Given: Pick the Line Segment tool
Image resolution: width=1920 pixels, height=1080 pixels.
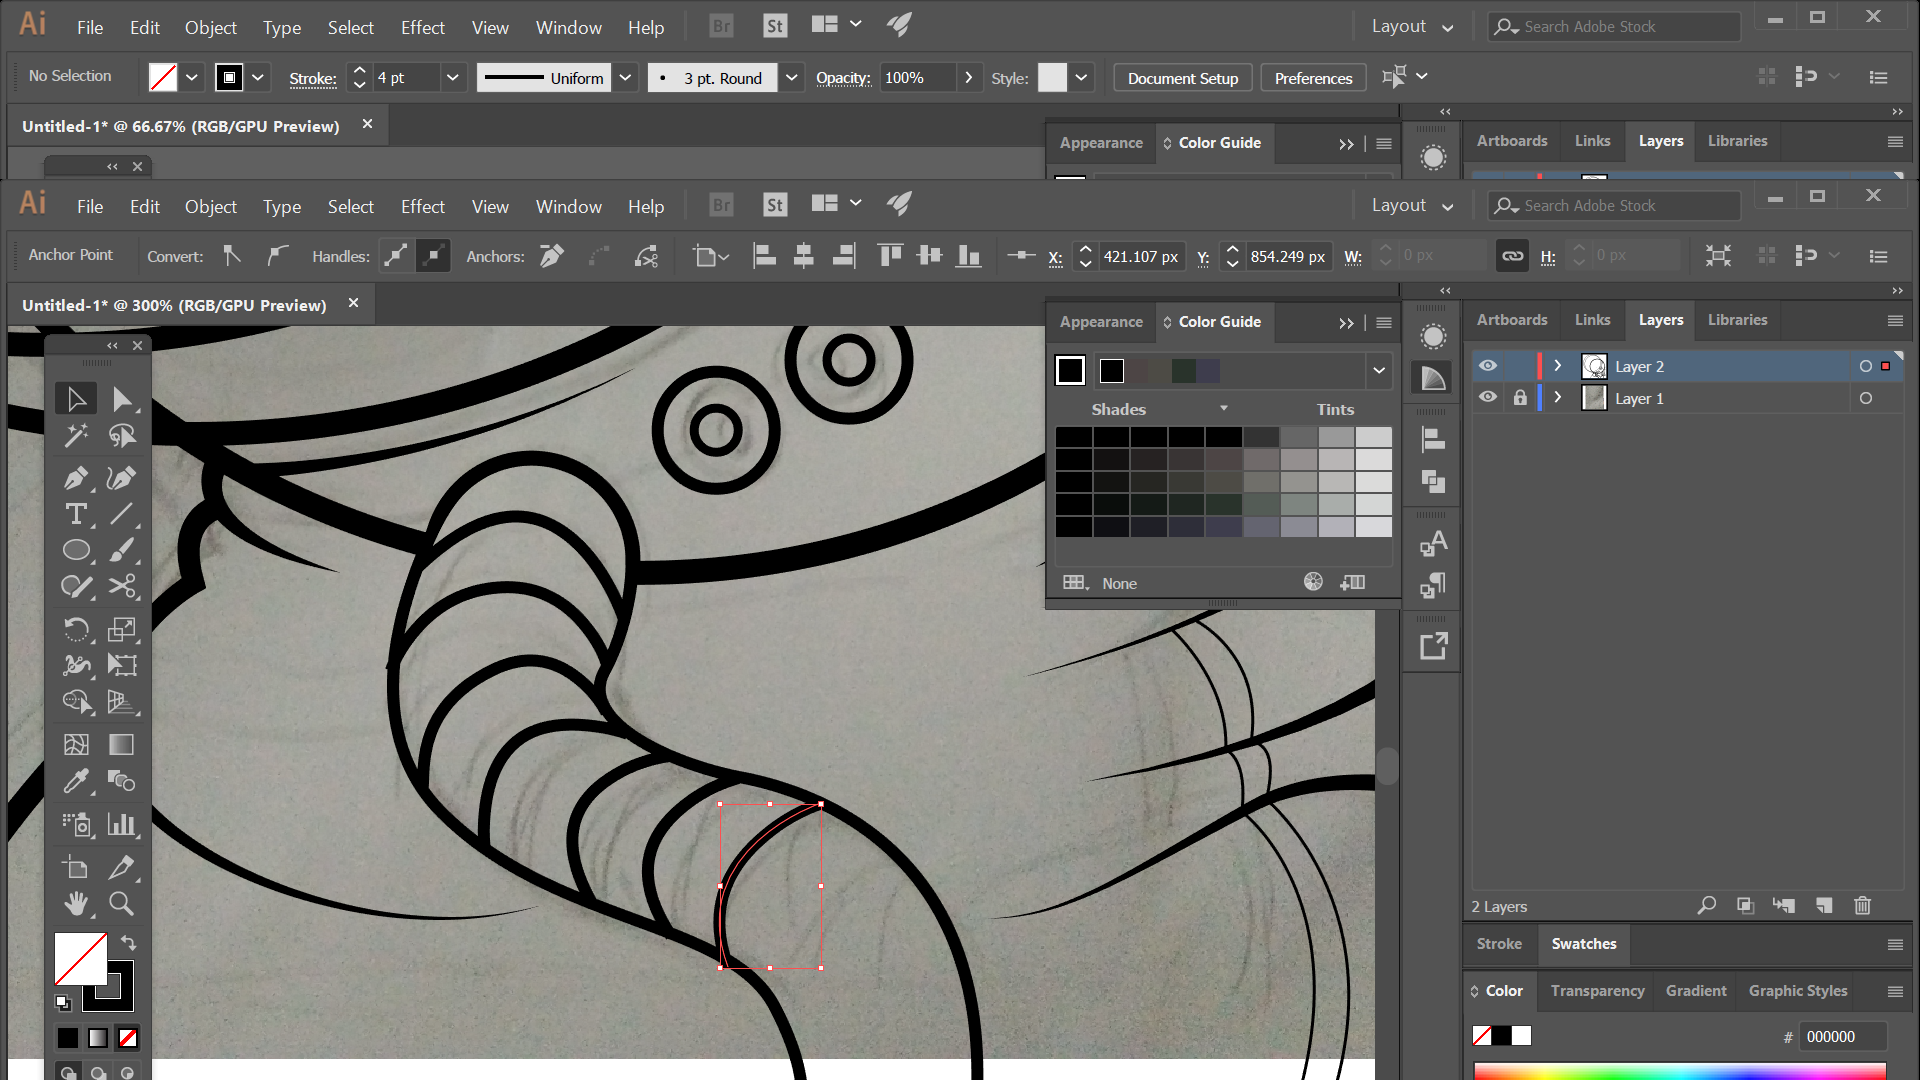Looking at the screenshot, I should pos(122,514).
